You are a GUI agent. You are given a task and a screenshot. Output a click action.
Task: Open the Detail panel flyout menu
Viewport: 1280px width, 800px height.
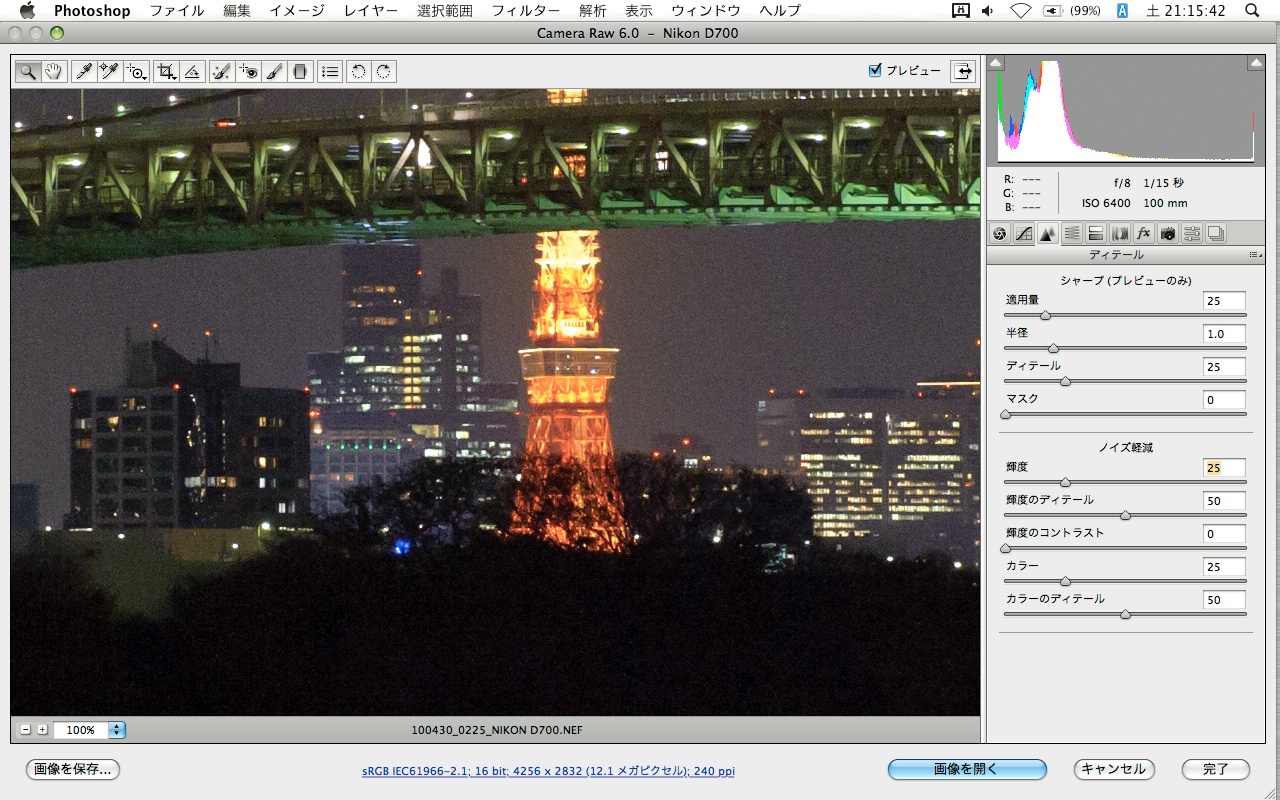click(x=1256, y=255)
